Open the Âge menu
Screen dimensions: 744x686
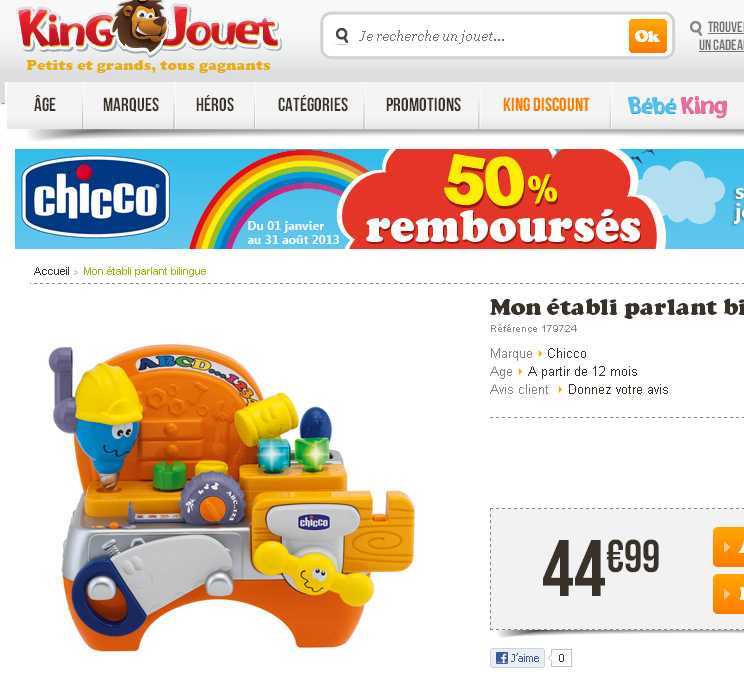(45, 105)
